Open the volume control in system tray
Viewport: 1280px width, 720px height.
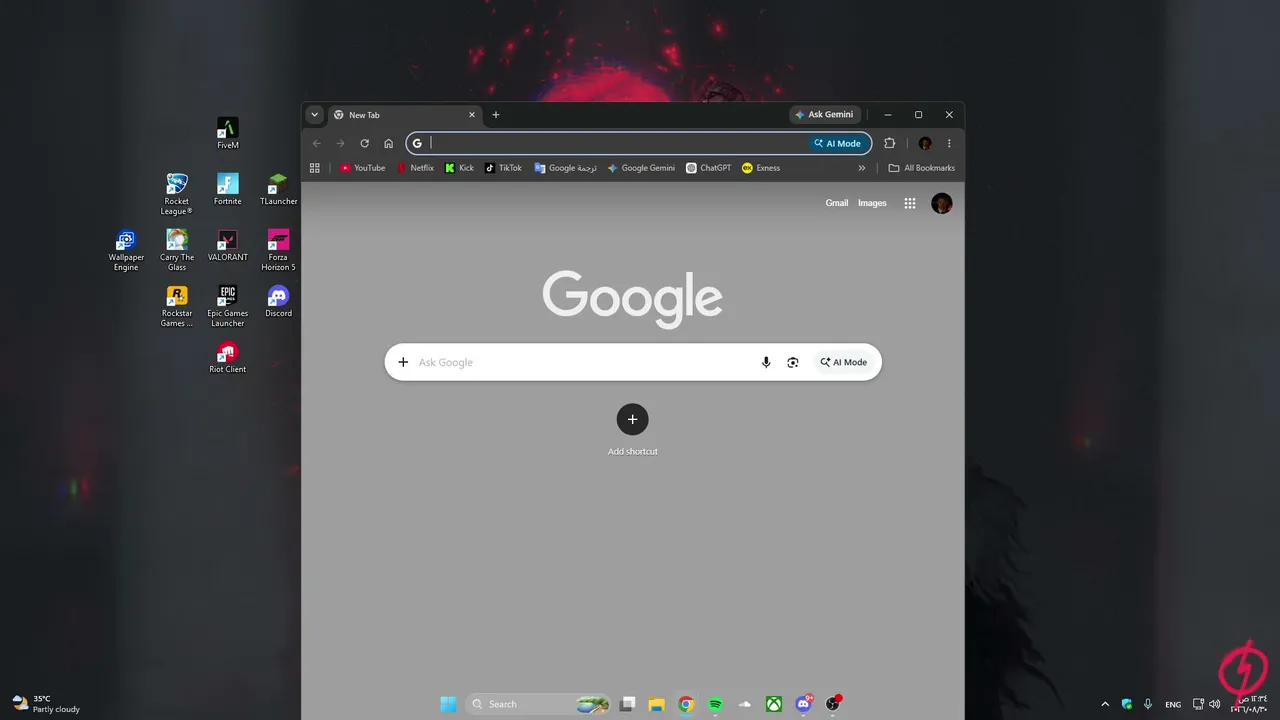tap(1215, 704)
